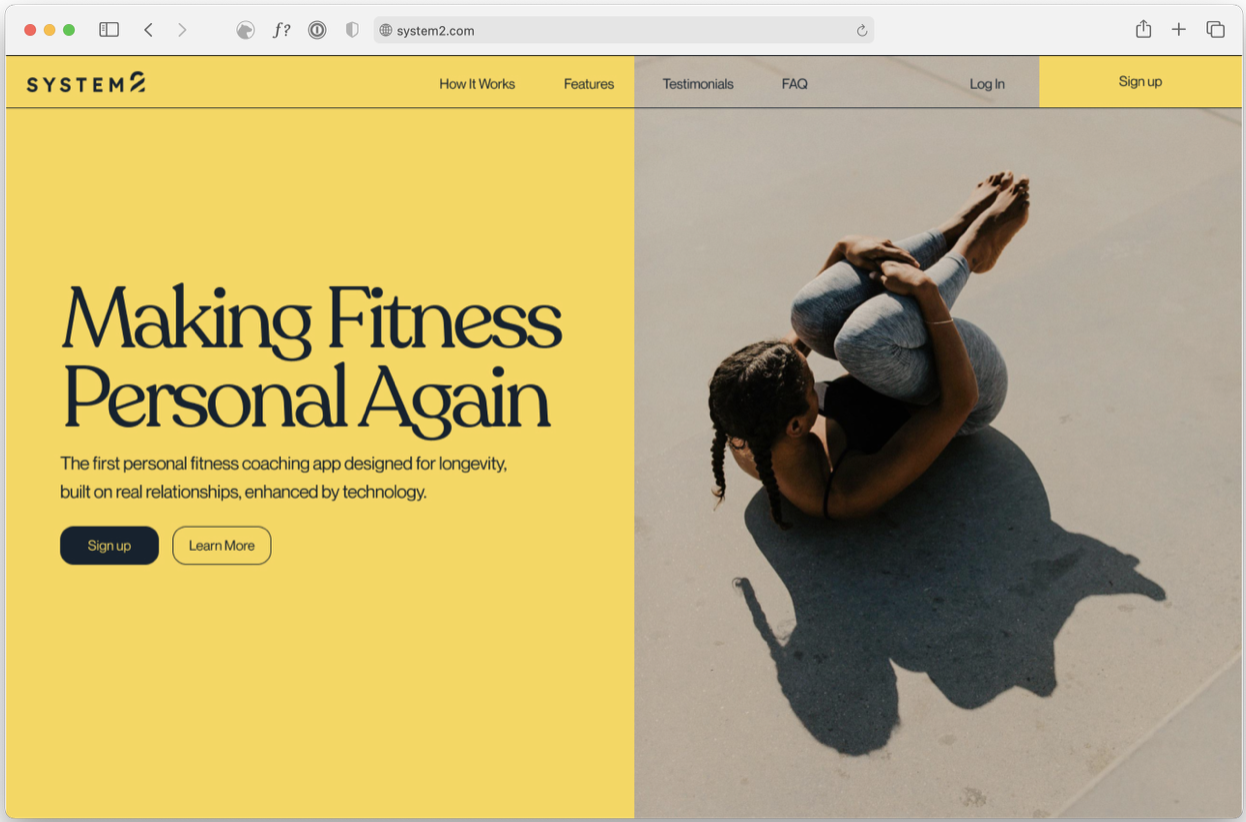Click the Log In link

coord(987,84)
